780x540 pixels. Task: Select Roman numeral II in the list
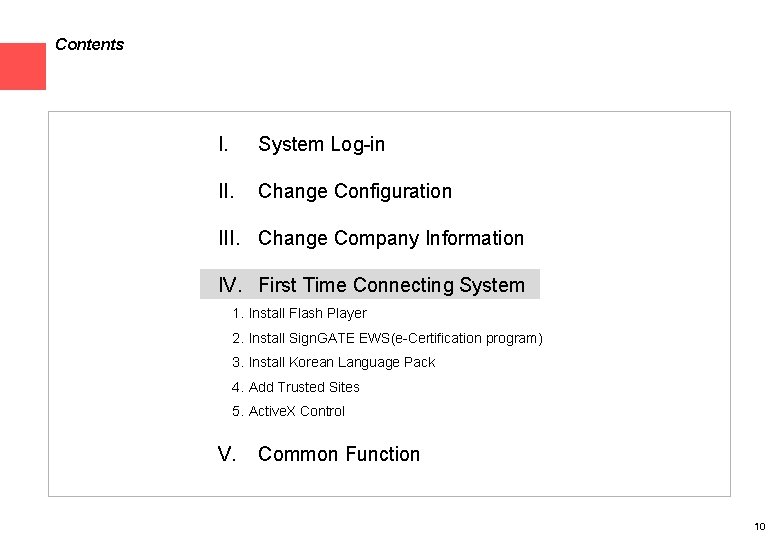click(225, 191)
